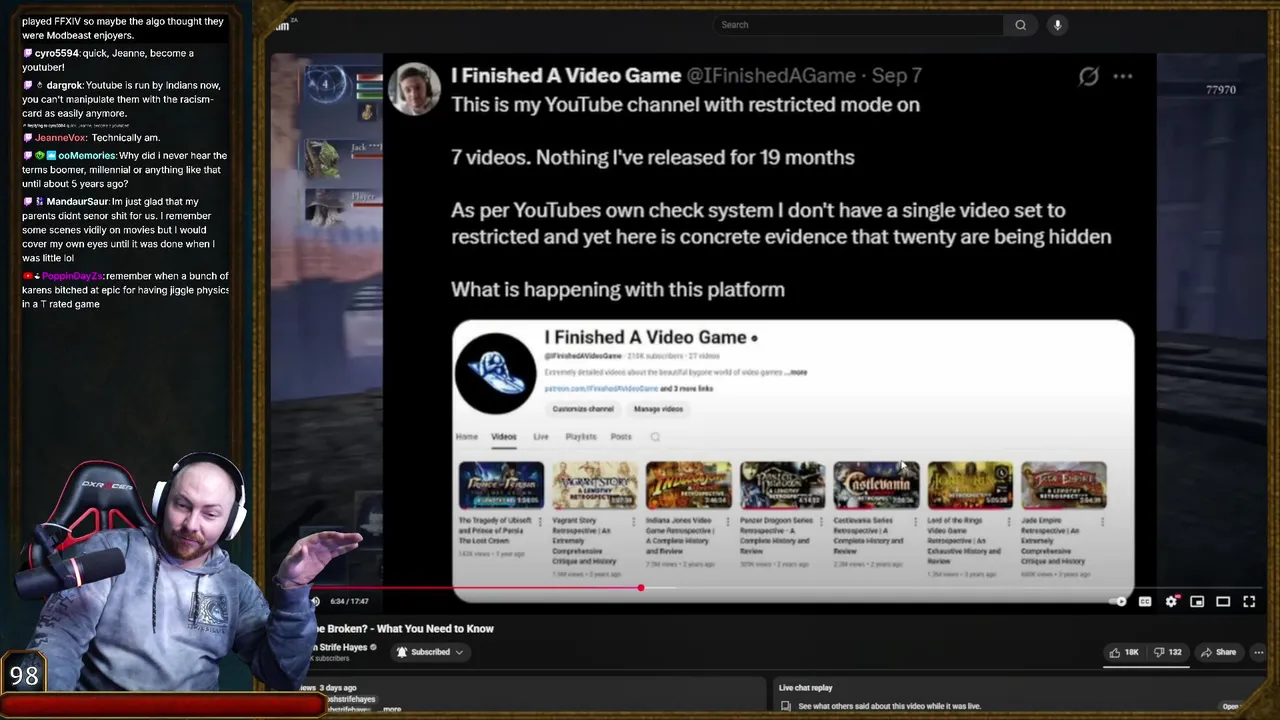This screenshot has width=1280, height=720.
Task: Open the Indiana Jones retrospective thumbnail
Action: click(x=689, y=485)
